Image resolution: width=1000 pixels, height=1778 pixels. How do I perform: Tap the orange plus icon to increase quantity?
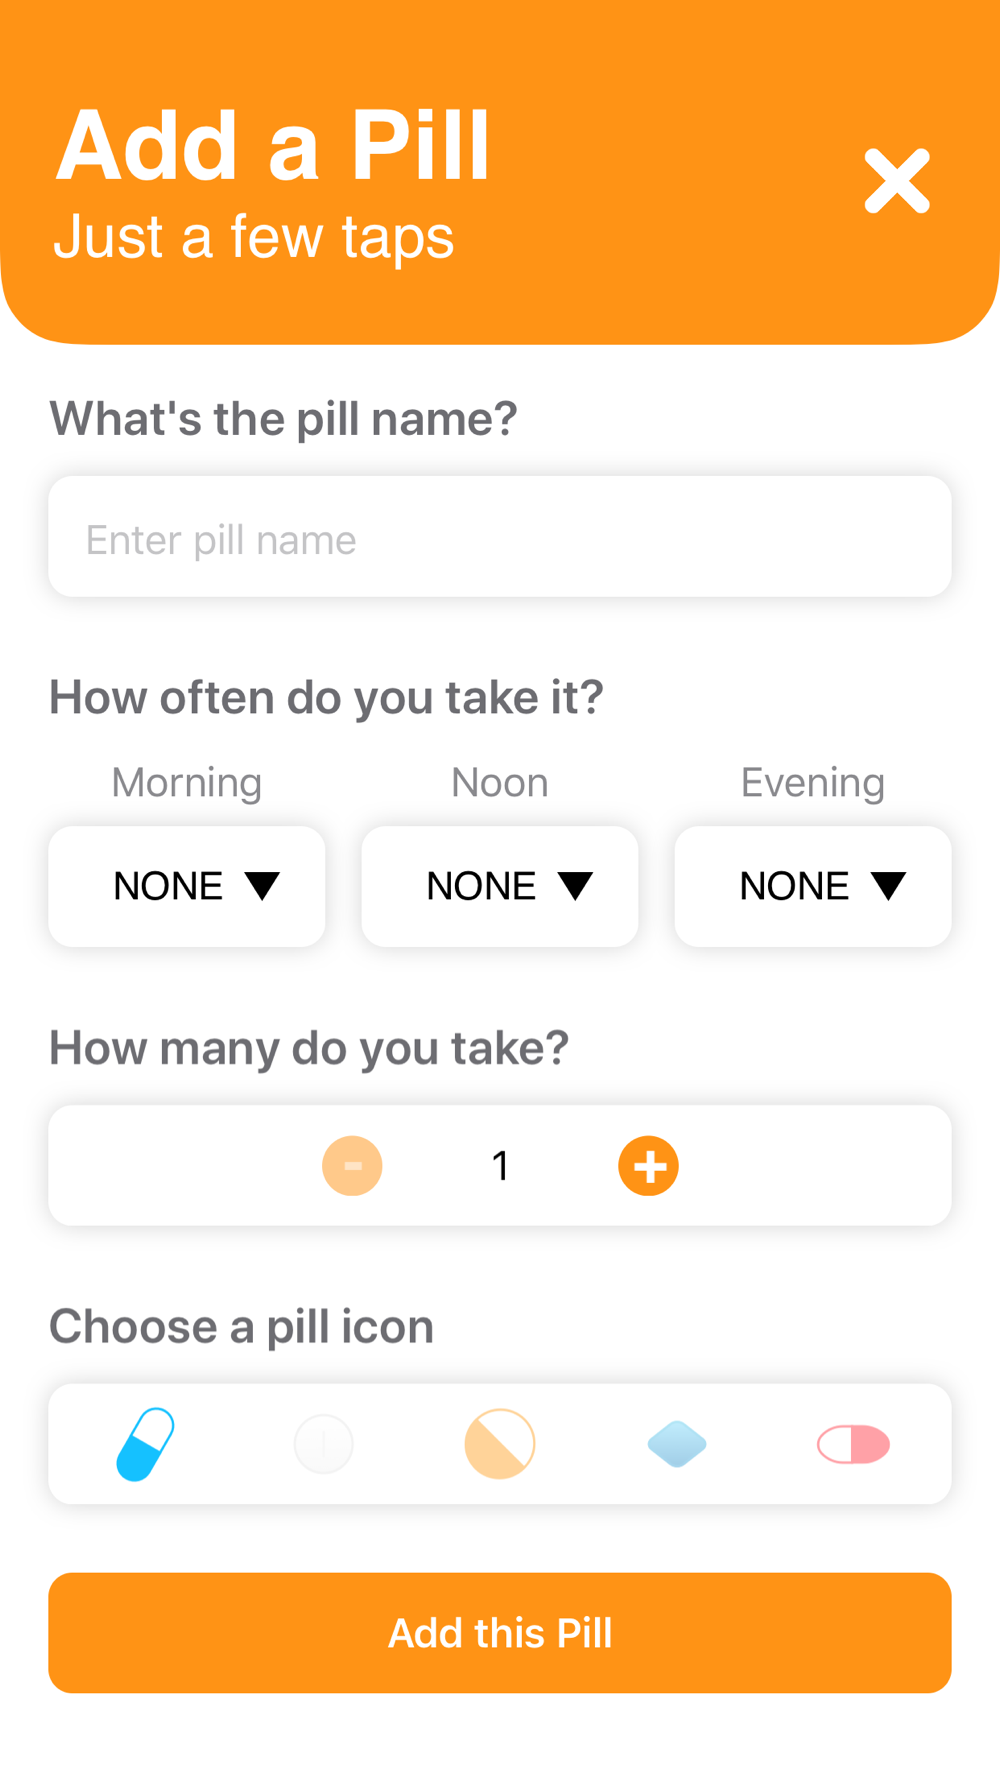[648, 1166]
